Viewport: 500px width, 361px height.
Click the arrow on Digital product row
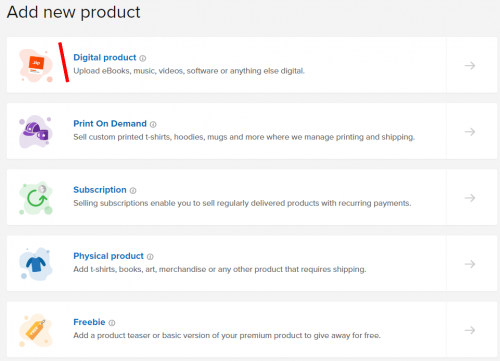pos(470,66)
